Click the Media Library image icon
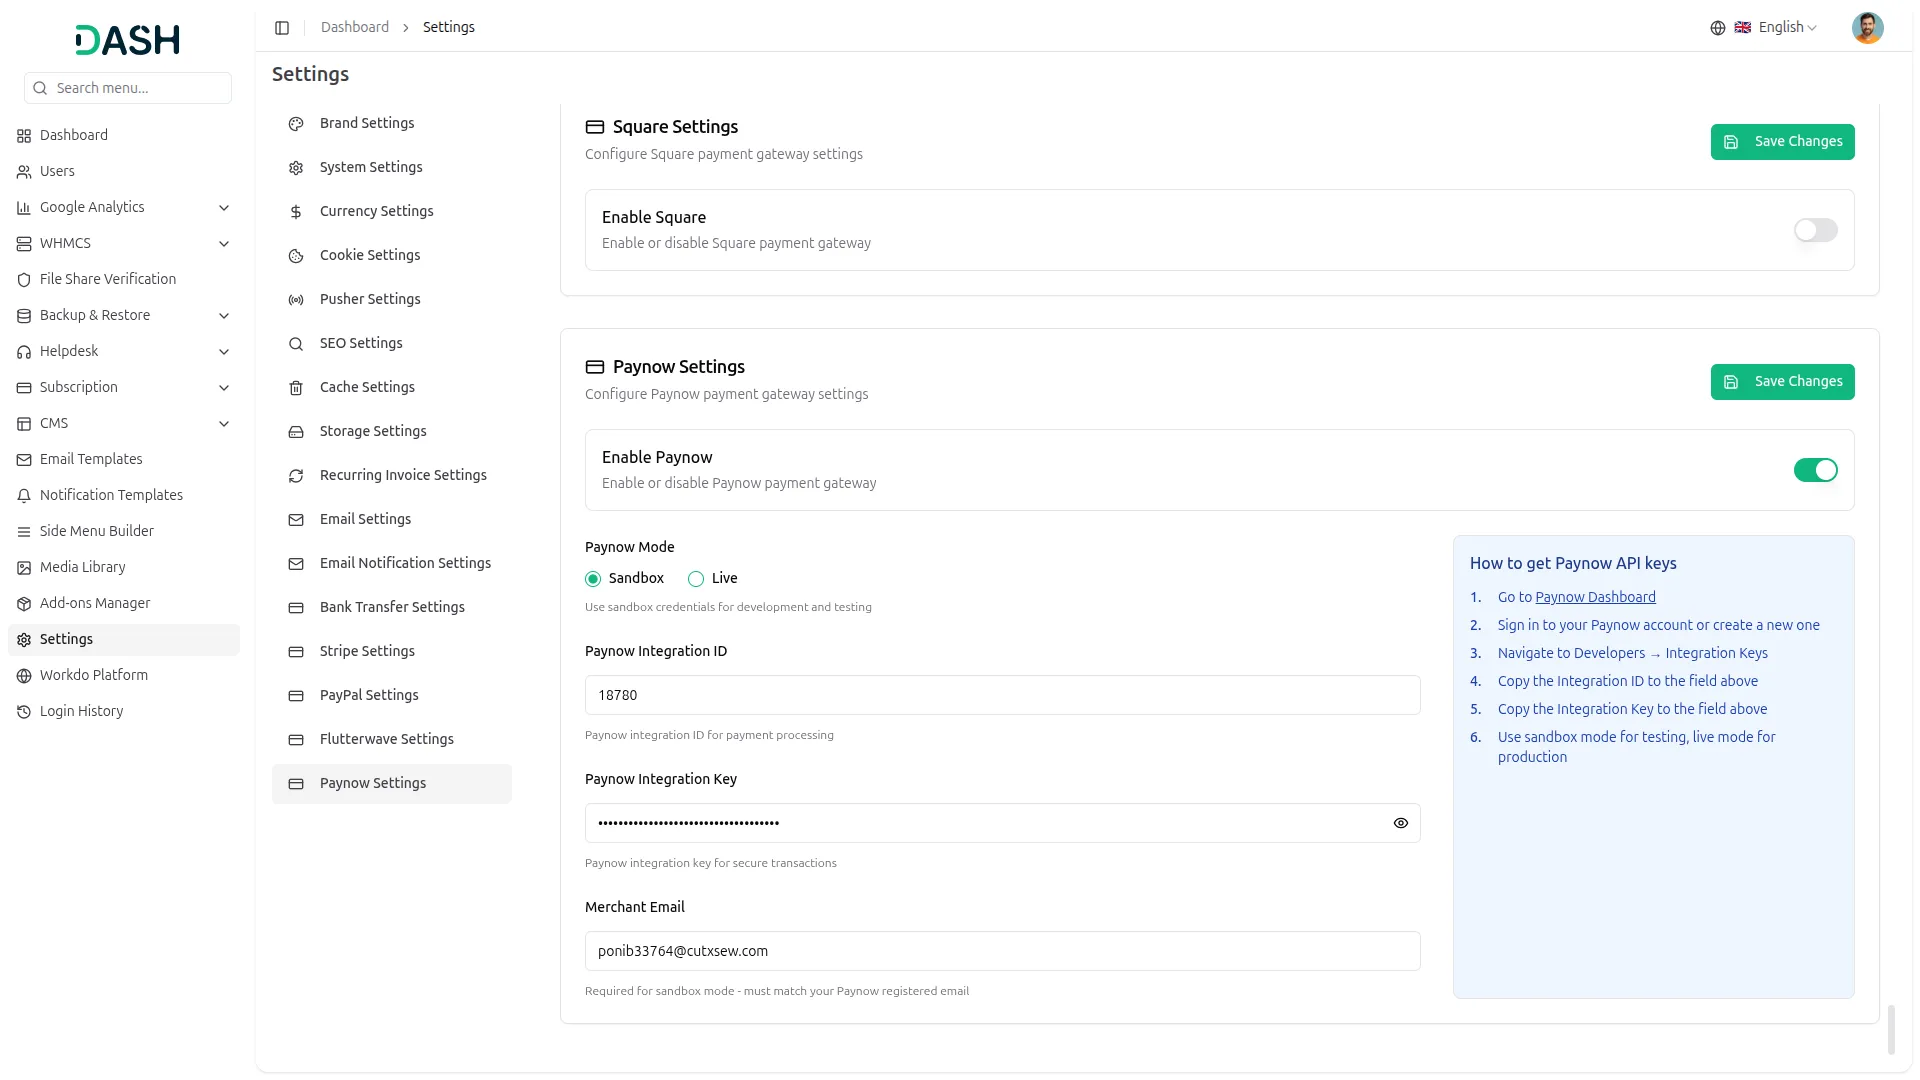The width and height of the screenshot is (1920, 1080). (24, 568)
